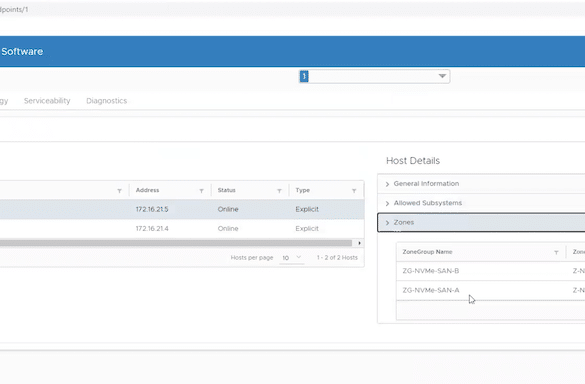Click Explicit type of host 172.16.21.4
The width and height of the screenshot is (585, 384).
[307, 228]
